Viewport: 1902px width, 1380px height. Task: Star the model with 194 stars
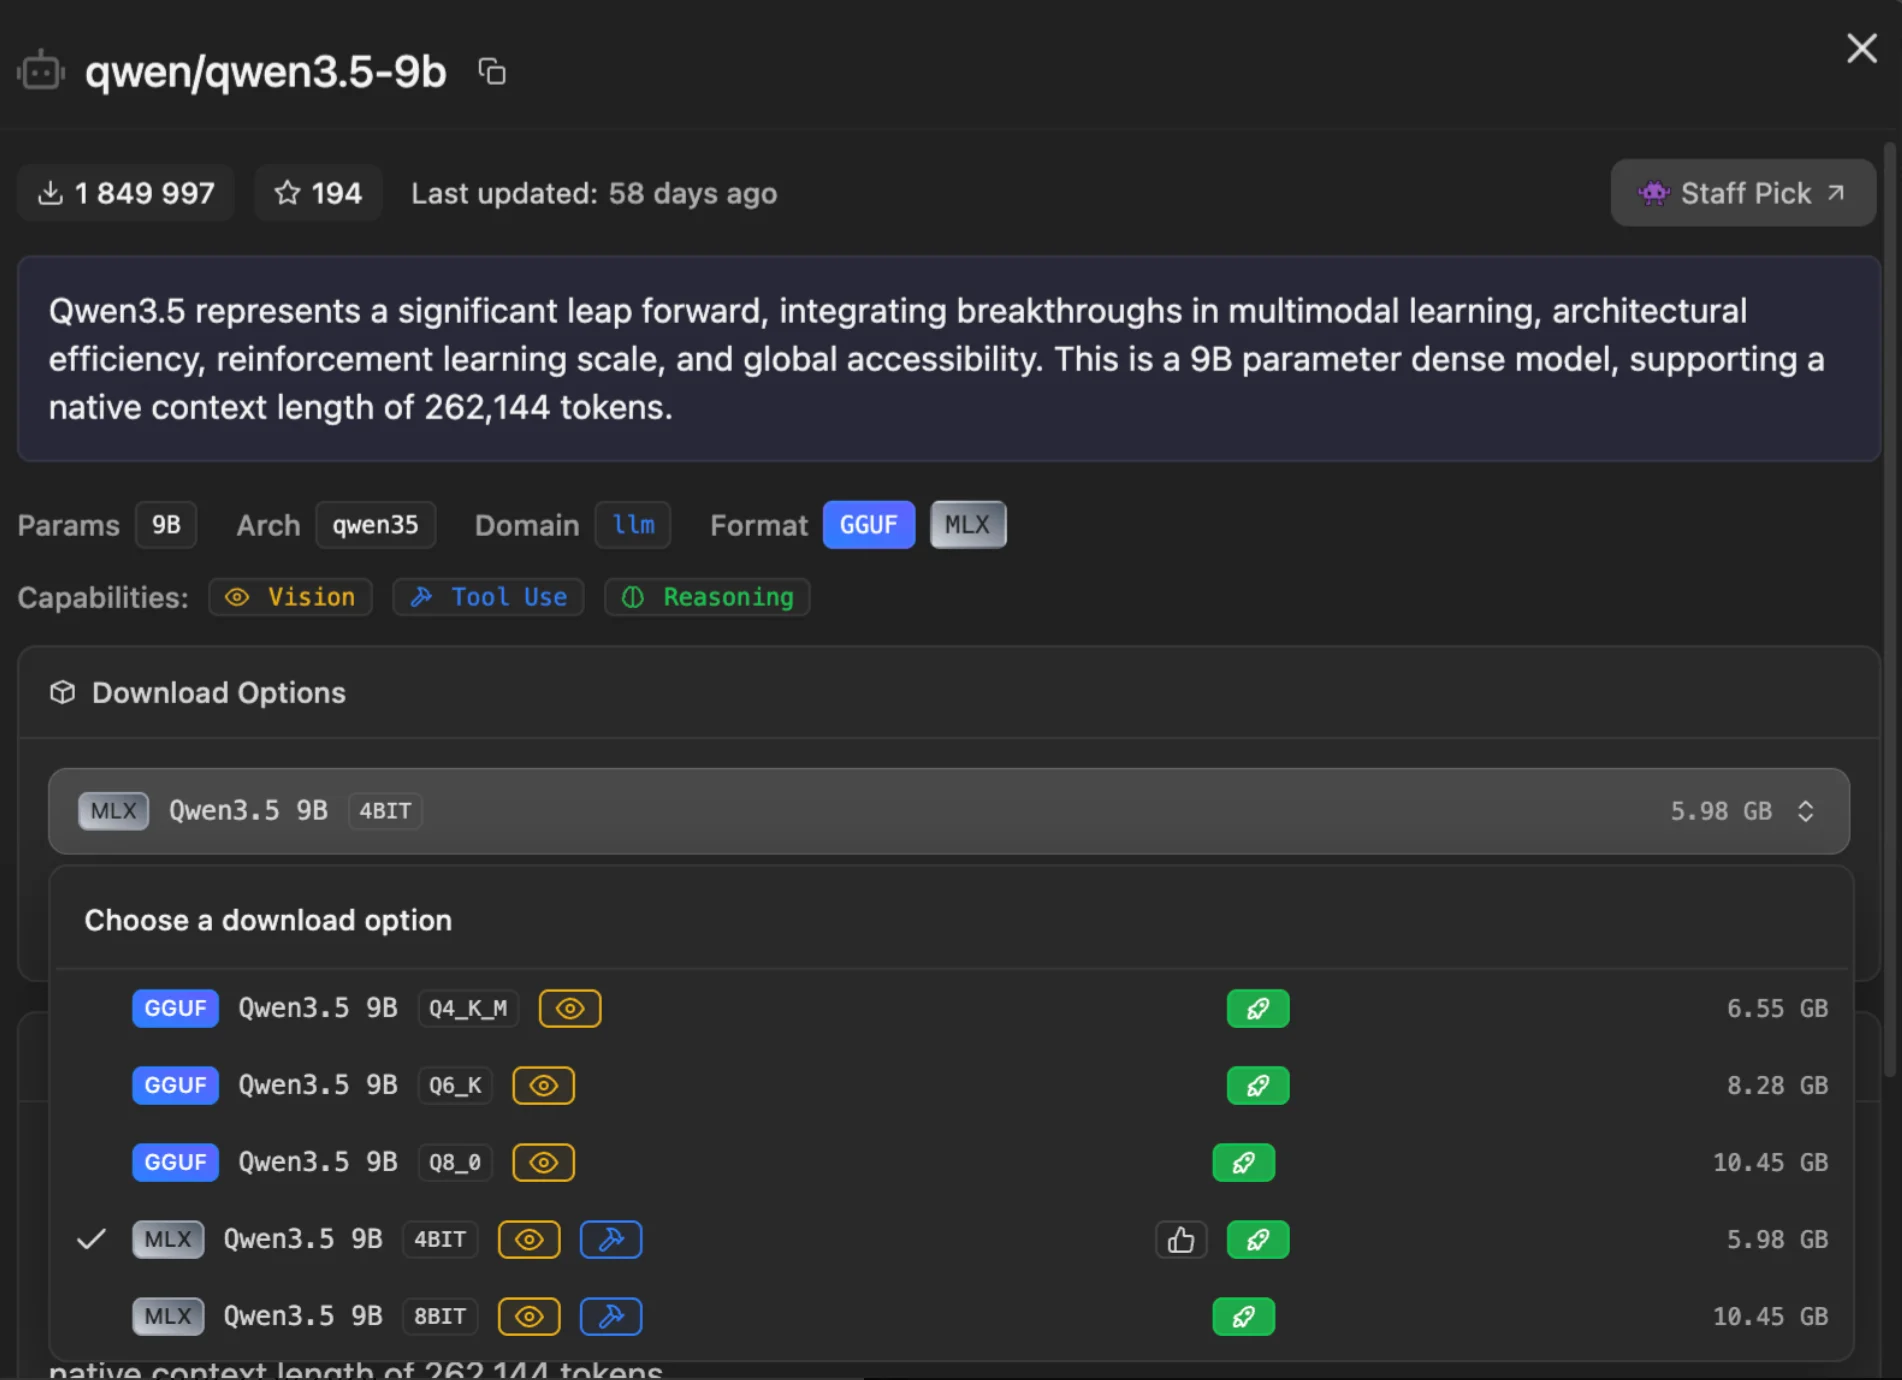pyautogui.click(x=318, y=193)
